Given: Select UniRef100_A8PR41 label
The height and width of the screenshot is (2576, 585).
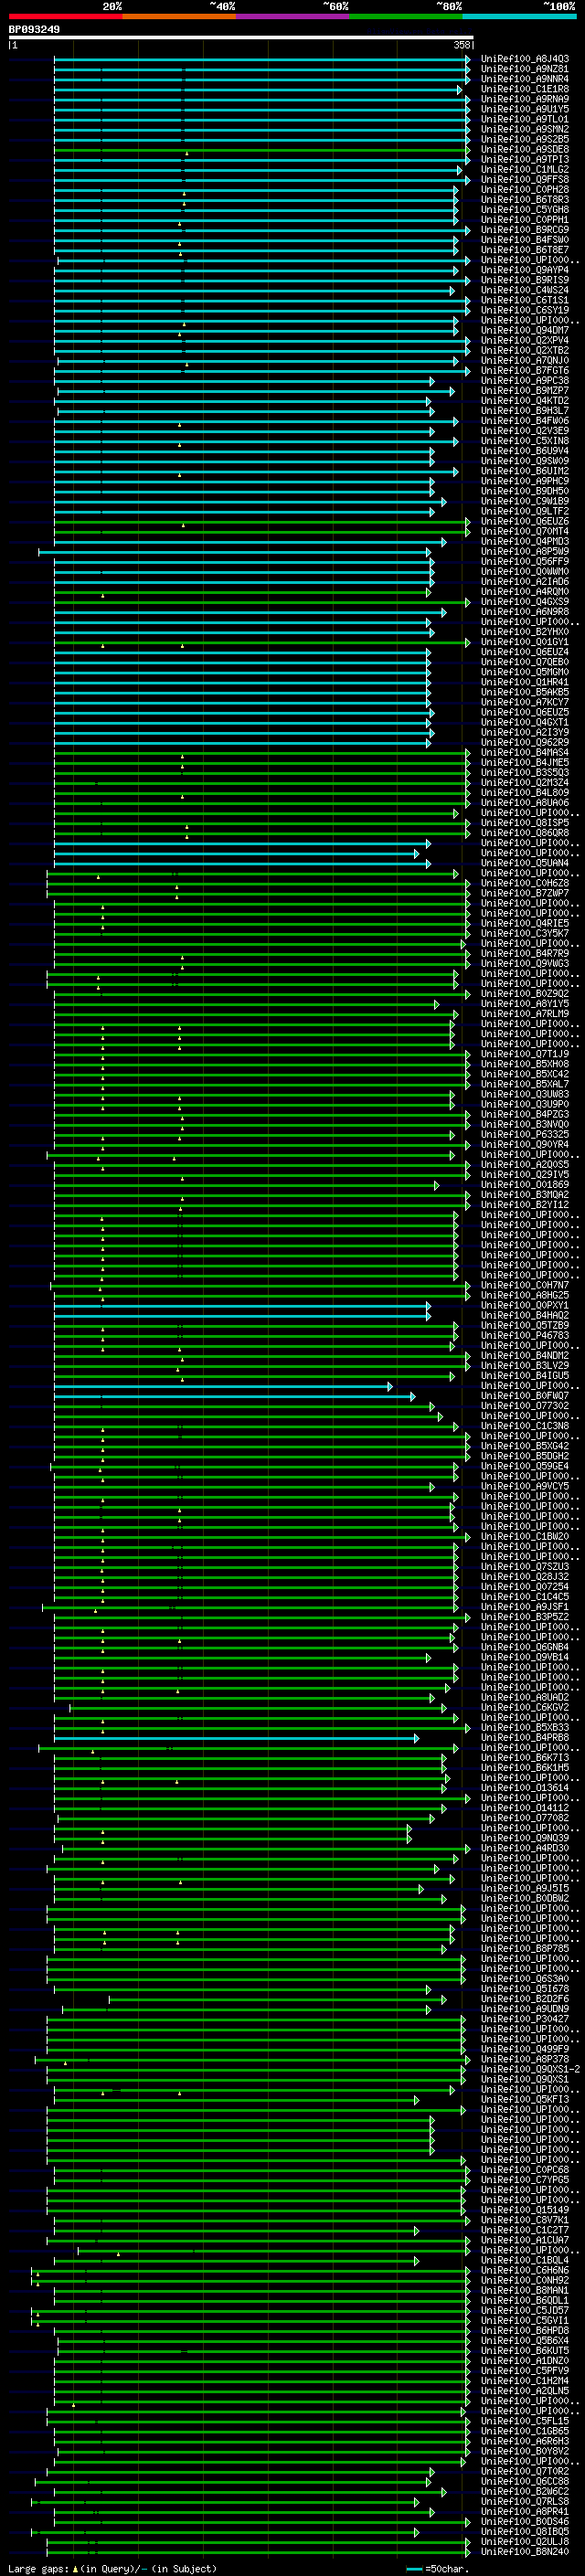Looking at the screenshot, I should click(525, 2512).
